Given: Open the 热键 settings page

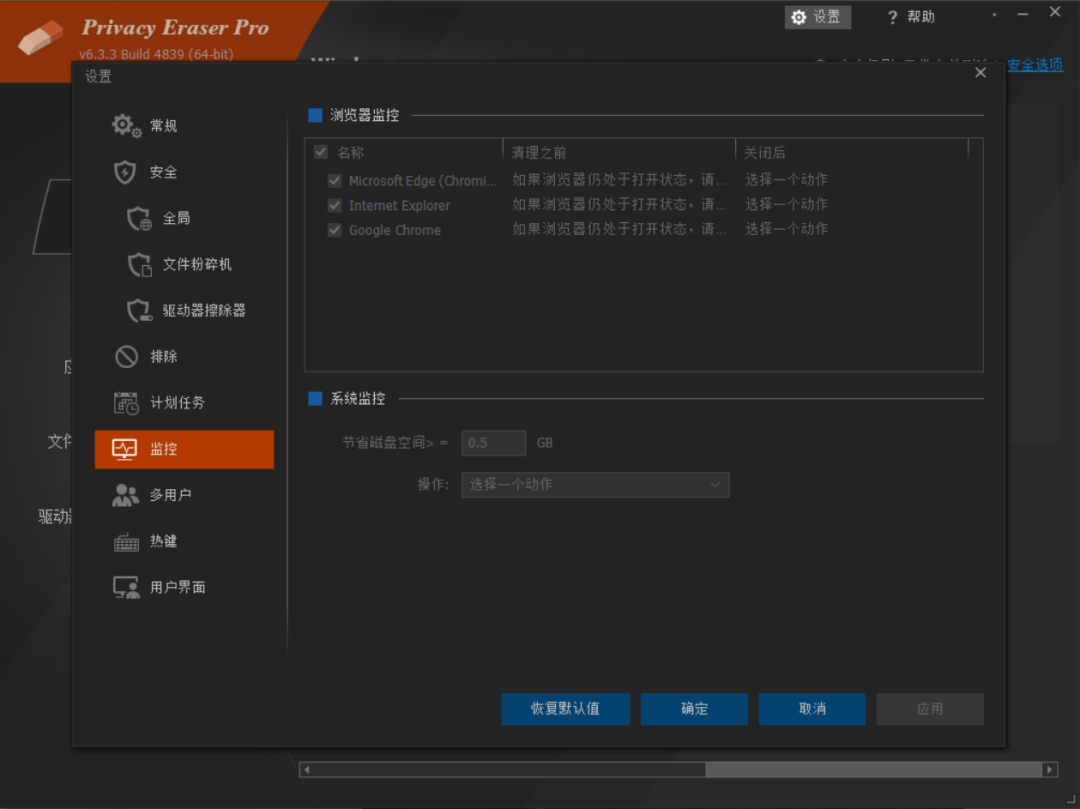Looking at the screenshot, I should [x=184, y=541].
